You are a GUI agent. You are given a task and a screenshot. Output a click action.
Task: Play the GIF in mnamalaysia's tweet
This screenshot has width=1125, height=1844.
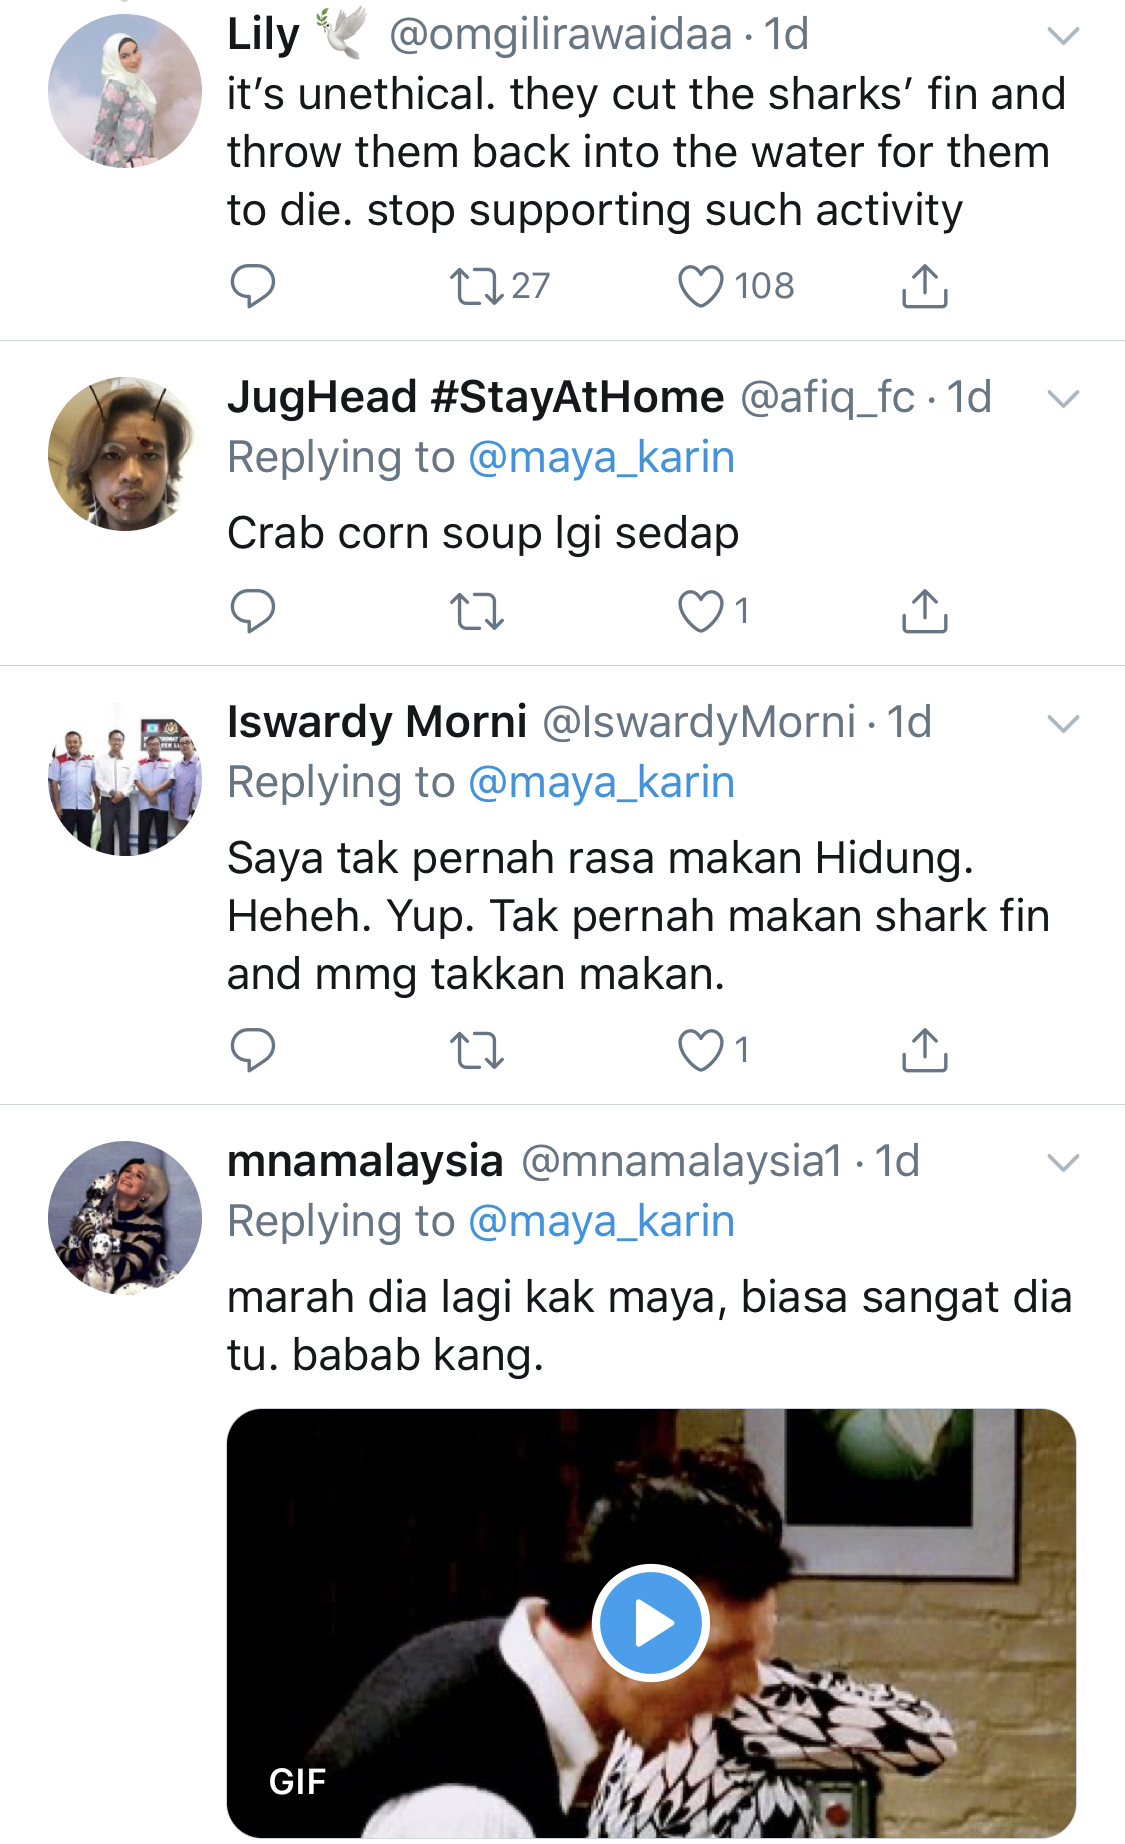(x=651, y=1622)
